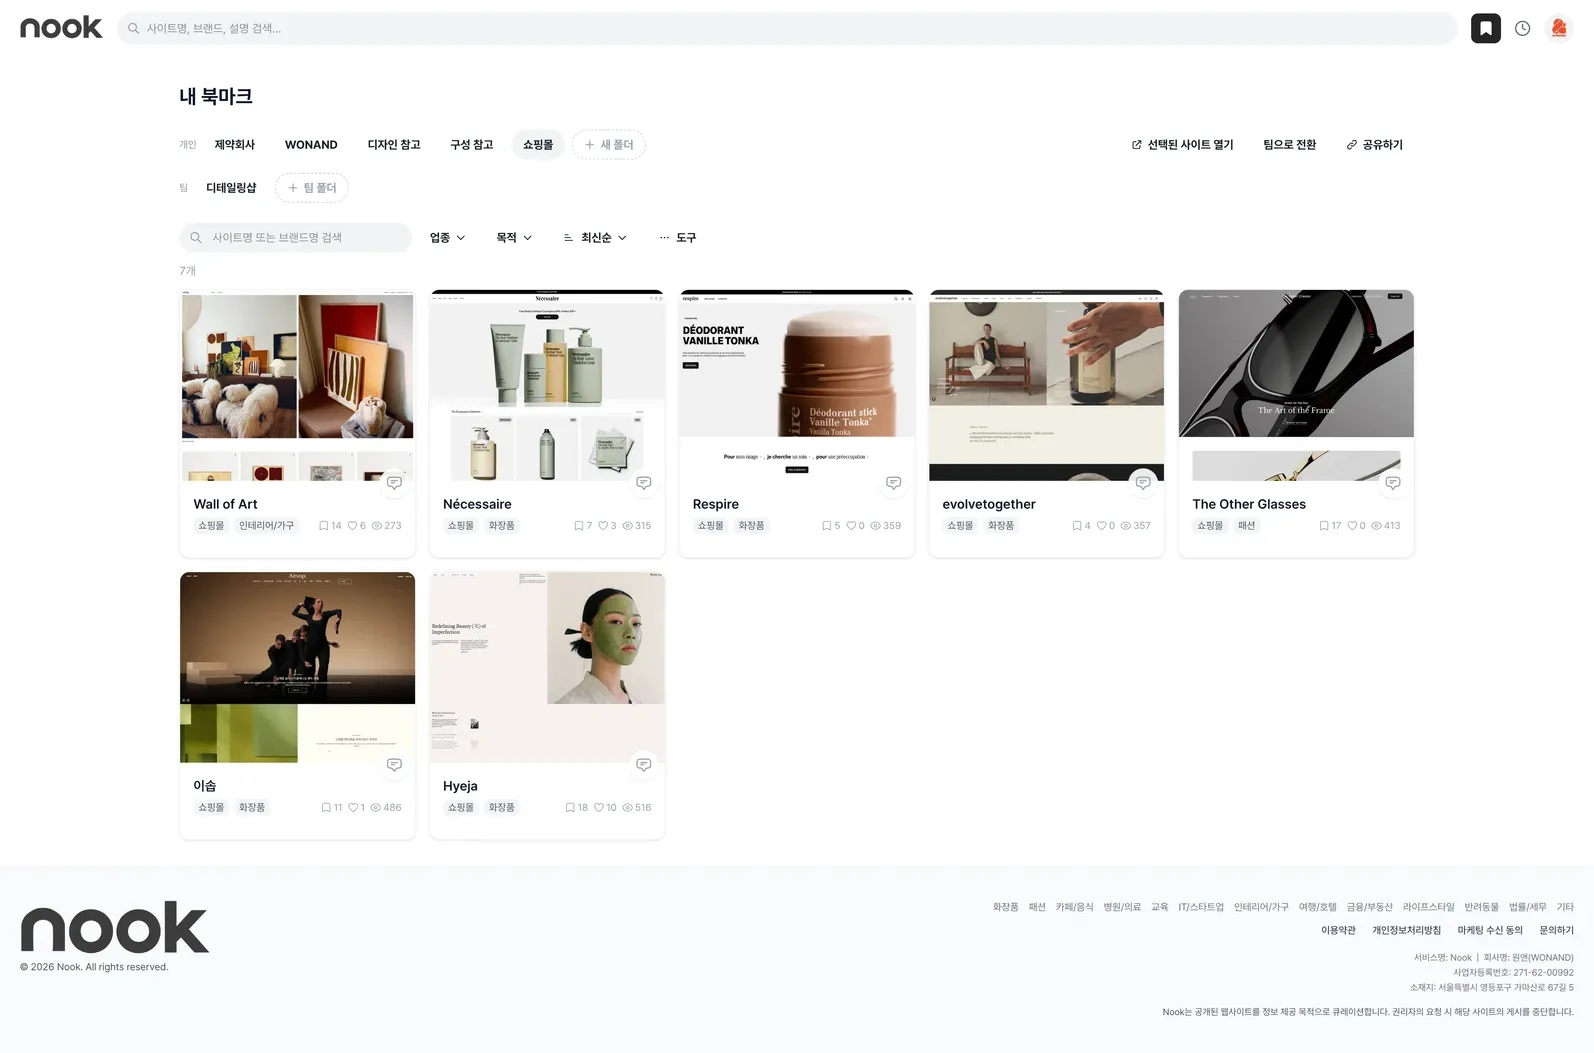
Task: Switch to the 디자인 참고 folder tab
Action: pos(394,145)
